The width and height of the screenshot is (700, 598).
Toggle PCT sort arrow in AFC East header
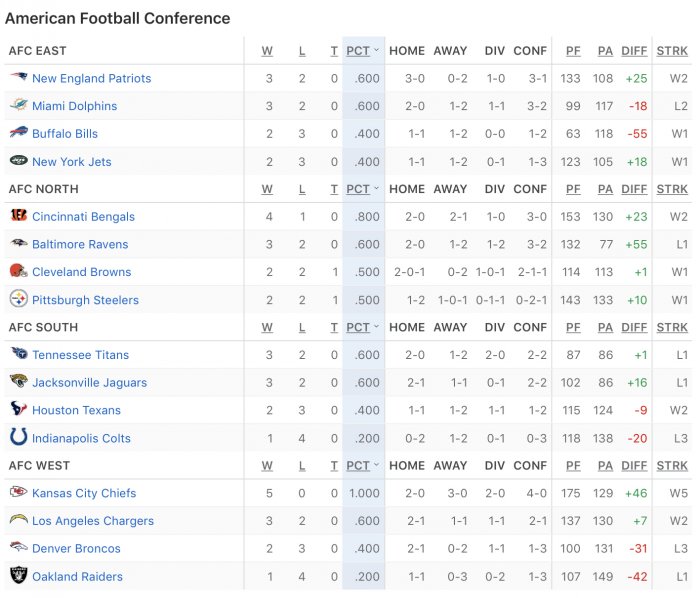tap(376, 50)
